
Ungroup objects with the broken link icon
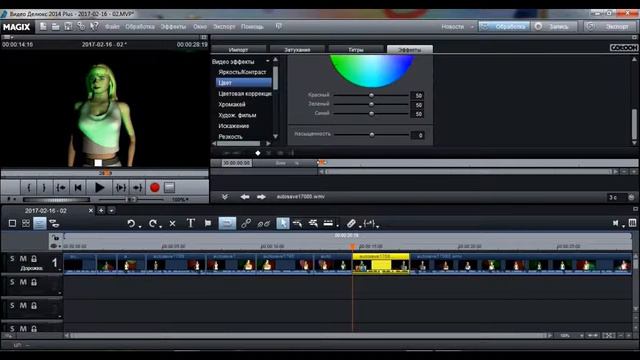264,223
